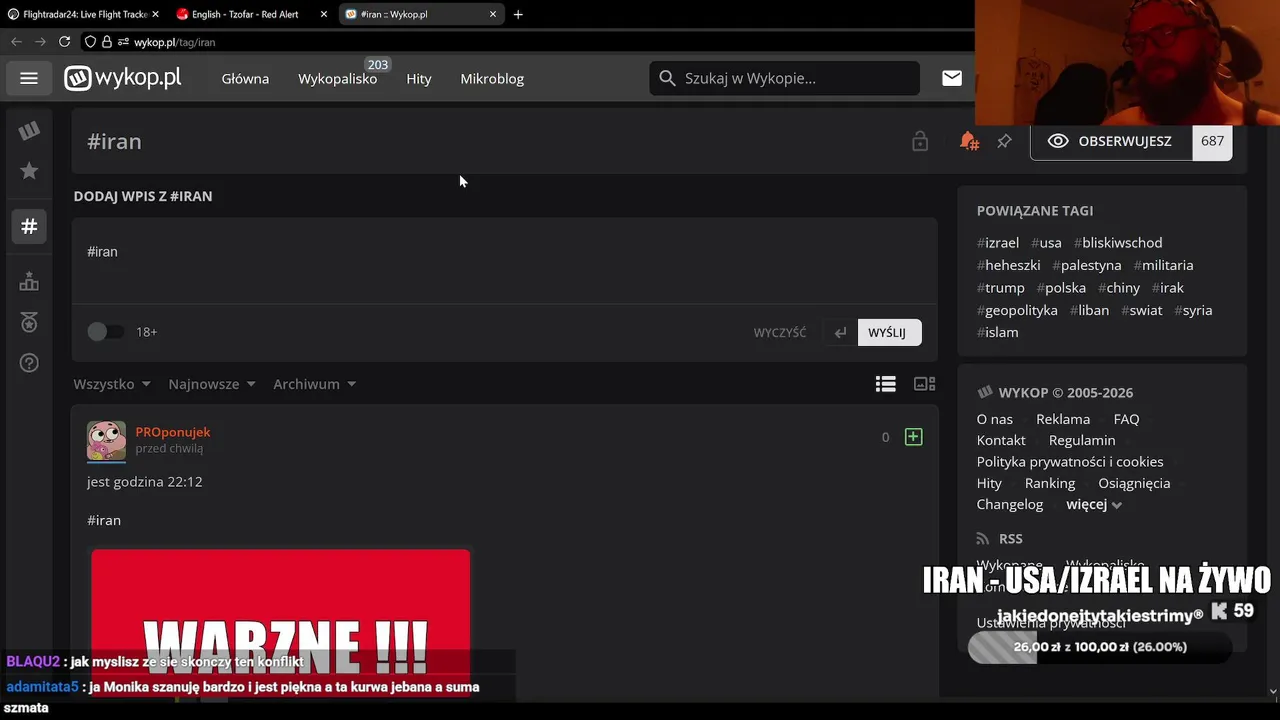This screenshot has height=720, width=1280.
Task: Go back in browser history
Action: (x=16, y=42)
